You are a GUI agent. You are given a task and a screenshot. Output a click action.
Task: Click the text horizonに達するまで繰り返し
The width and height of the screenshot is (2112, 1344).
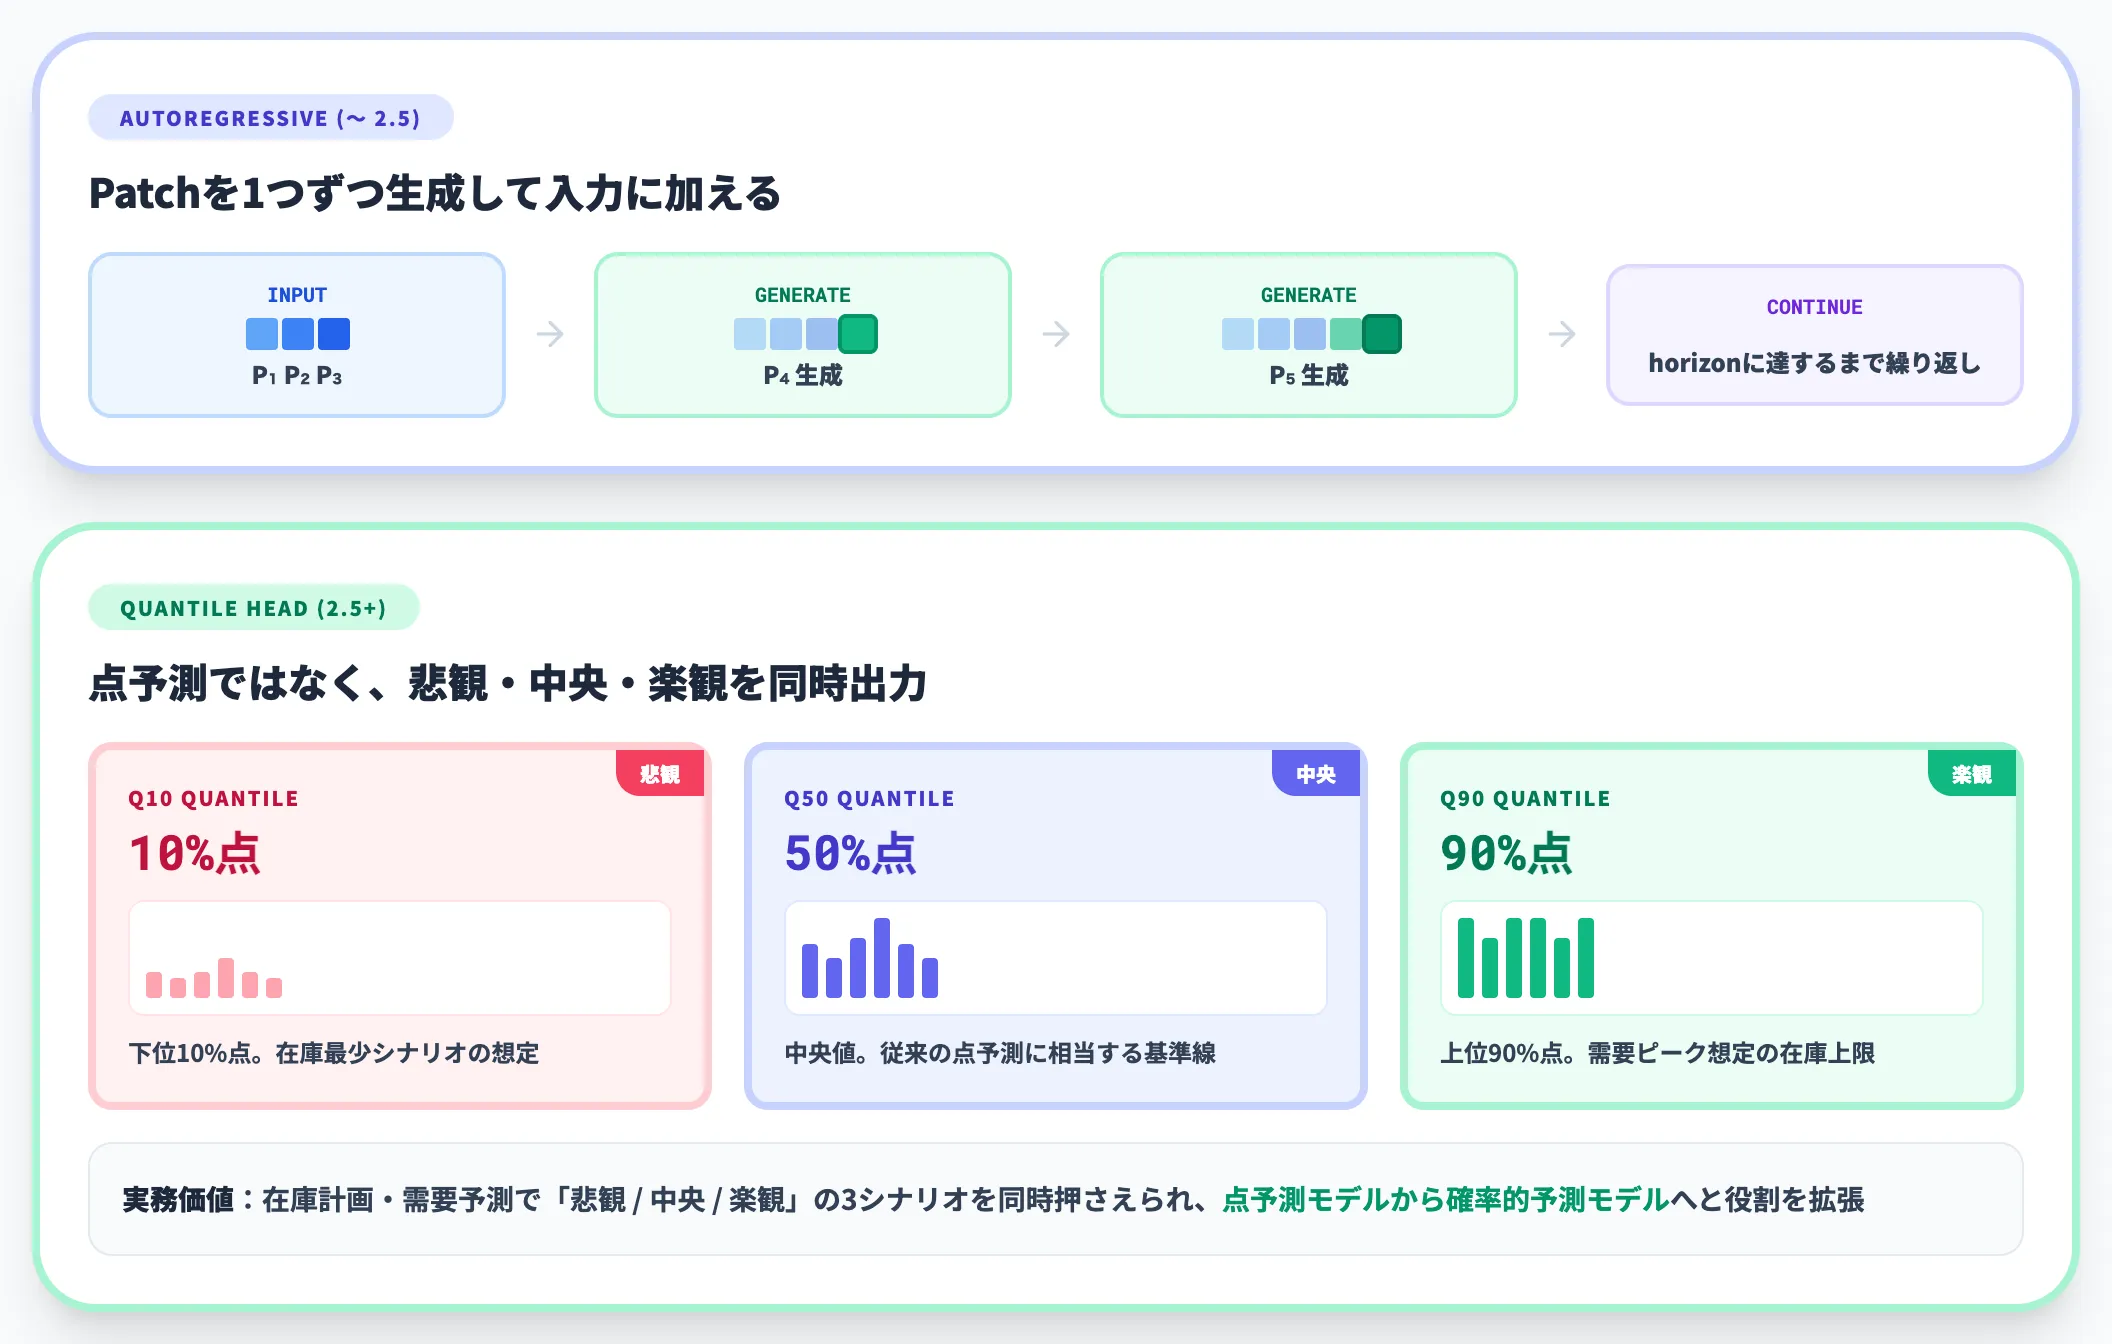1815,363
